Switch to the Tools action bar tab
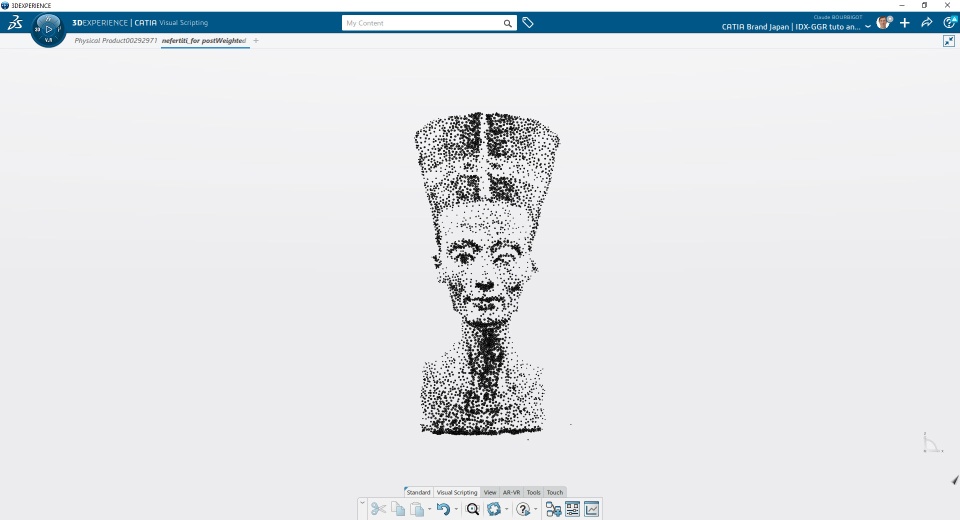 pos(534,492)
